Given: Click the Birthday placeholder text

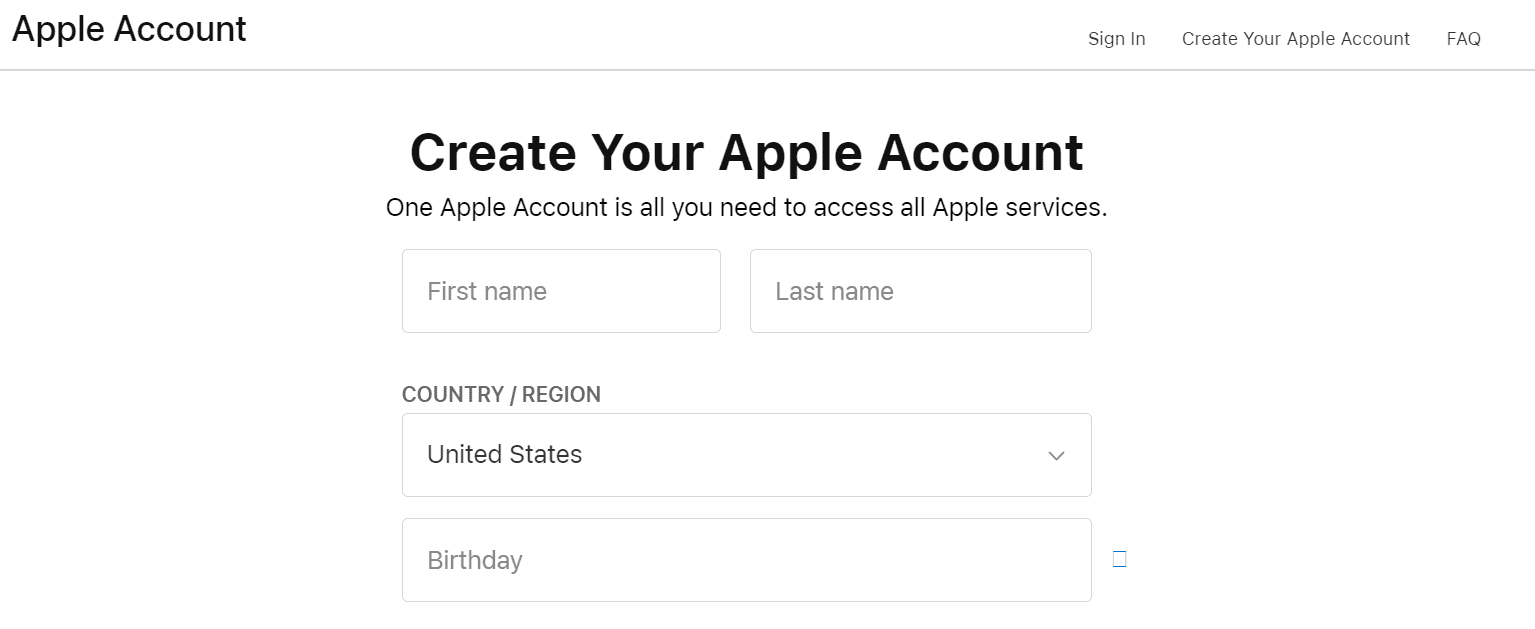Looking at the screenshot, I should [x=475, y=560].
